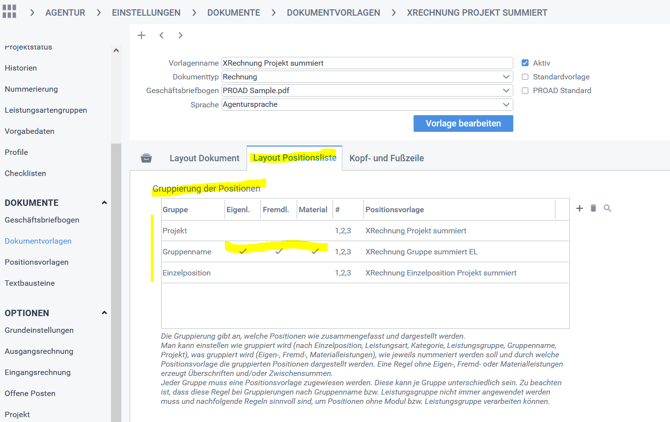This screenshot has height=422, width=670.
Task: Add a grouping row with plus icon
Action: pos(579,209)
